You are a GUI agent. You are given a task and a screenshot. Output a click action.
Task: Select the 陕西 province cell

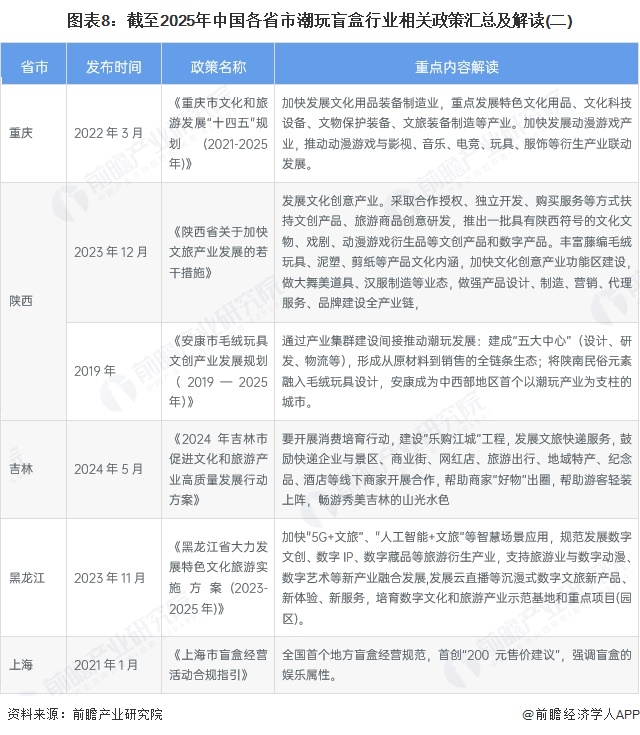(x=21, y=300)
